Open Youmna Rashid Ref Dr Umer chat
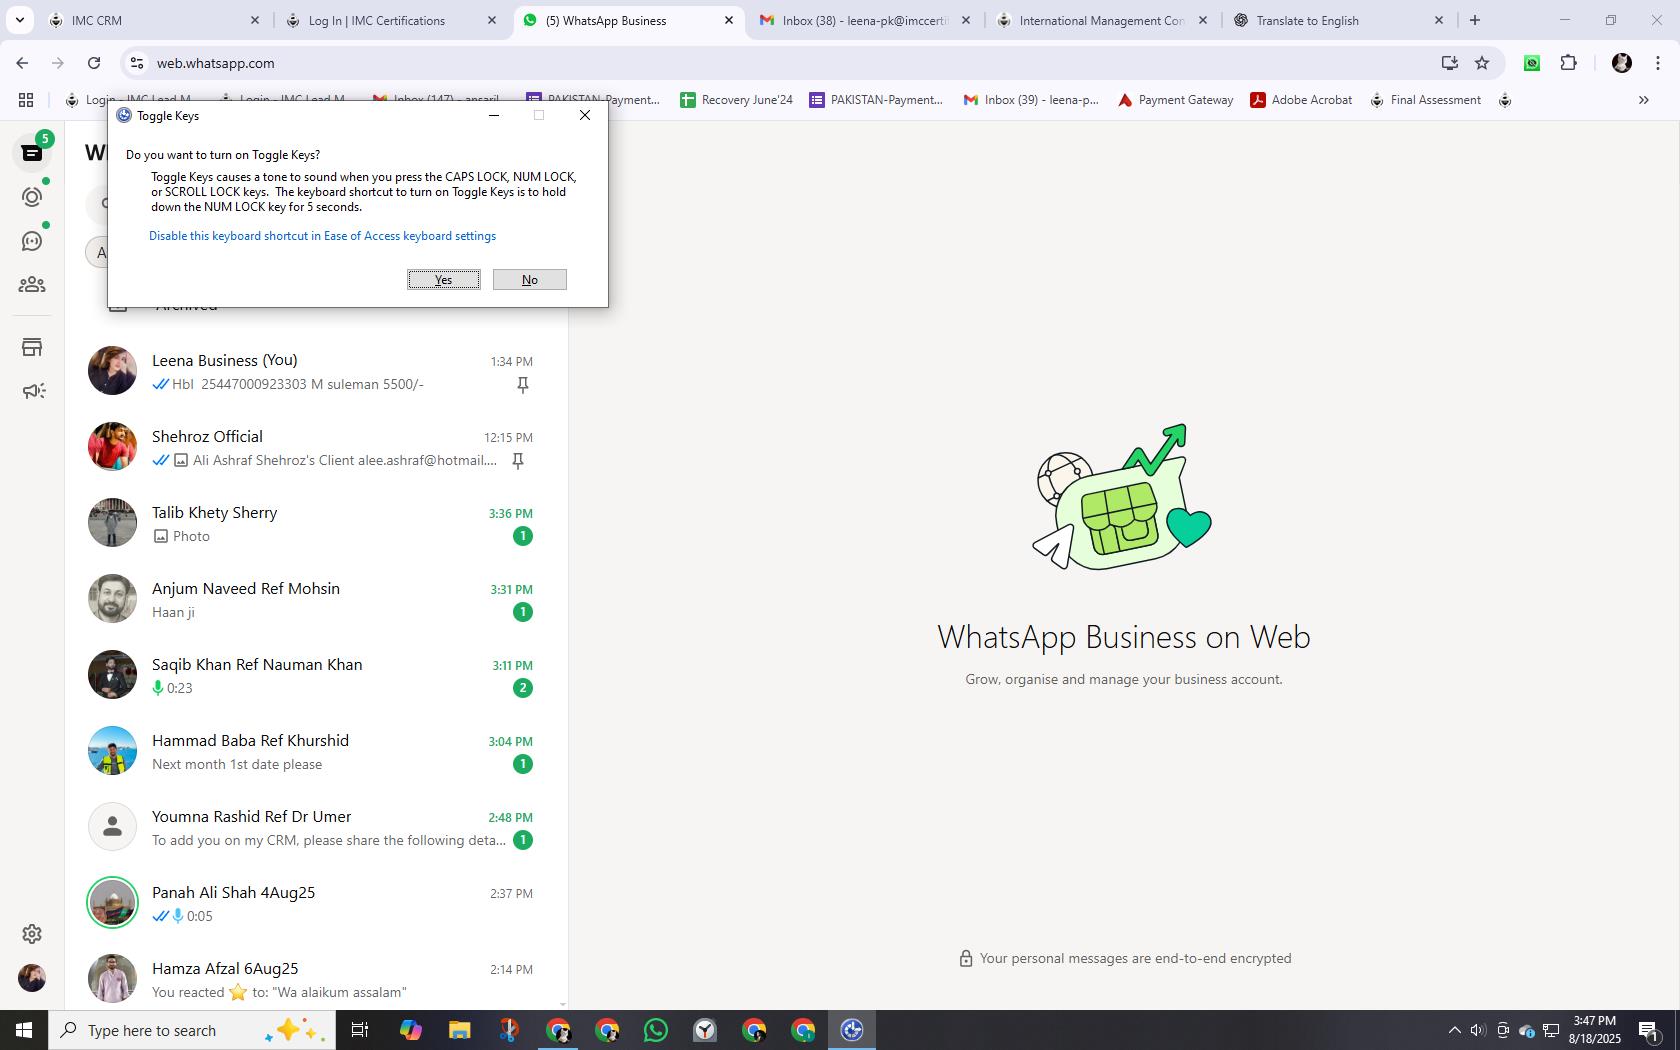 click(316, 827)
